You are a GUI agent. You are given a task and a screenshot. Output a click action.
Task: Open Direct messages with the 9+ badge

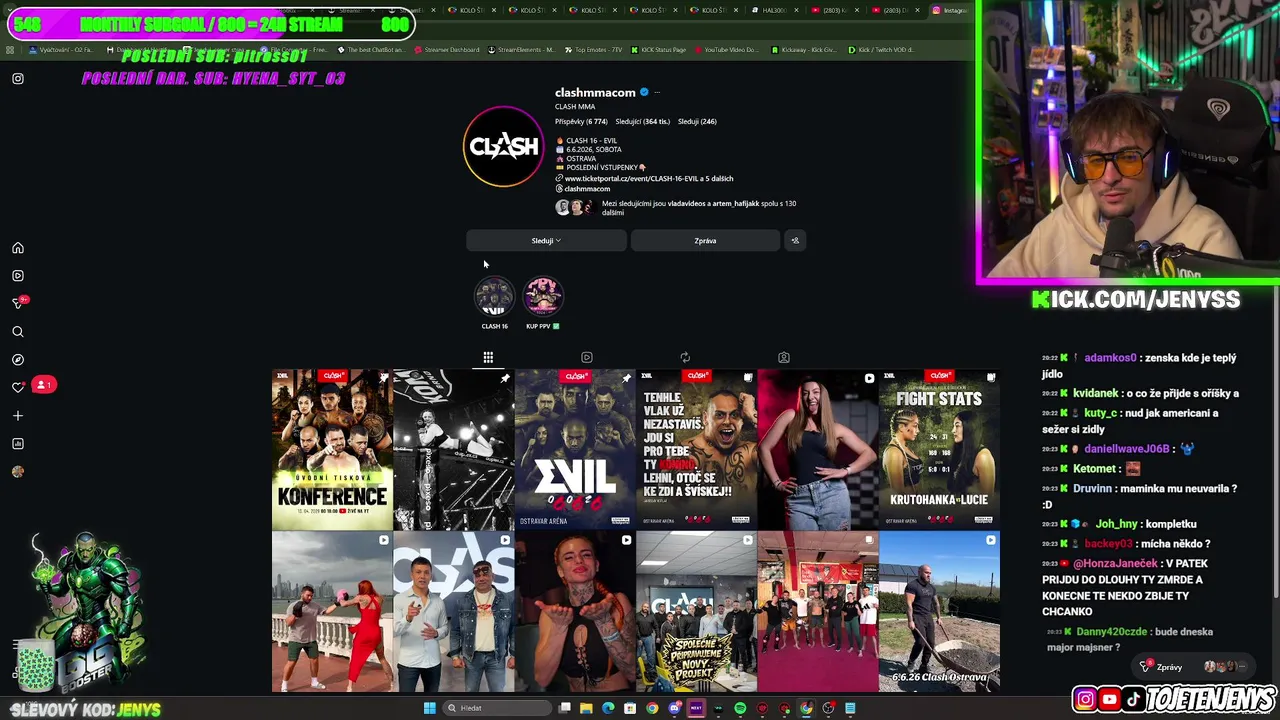(19, 303)
